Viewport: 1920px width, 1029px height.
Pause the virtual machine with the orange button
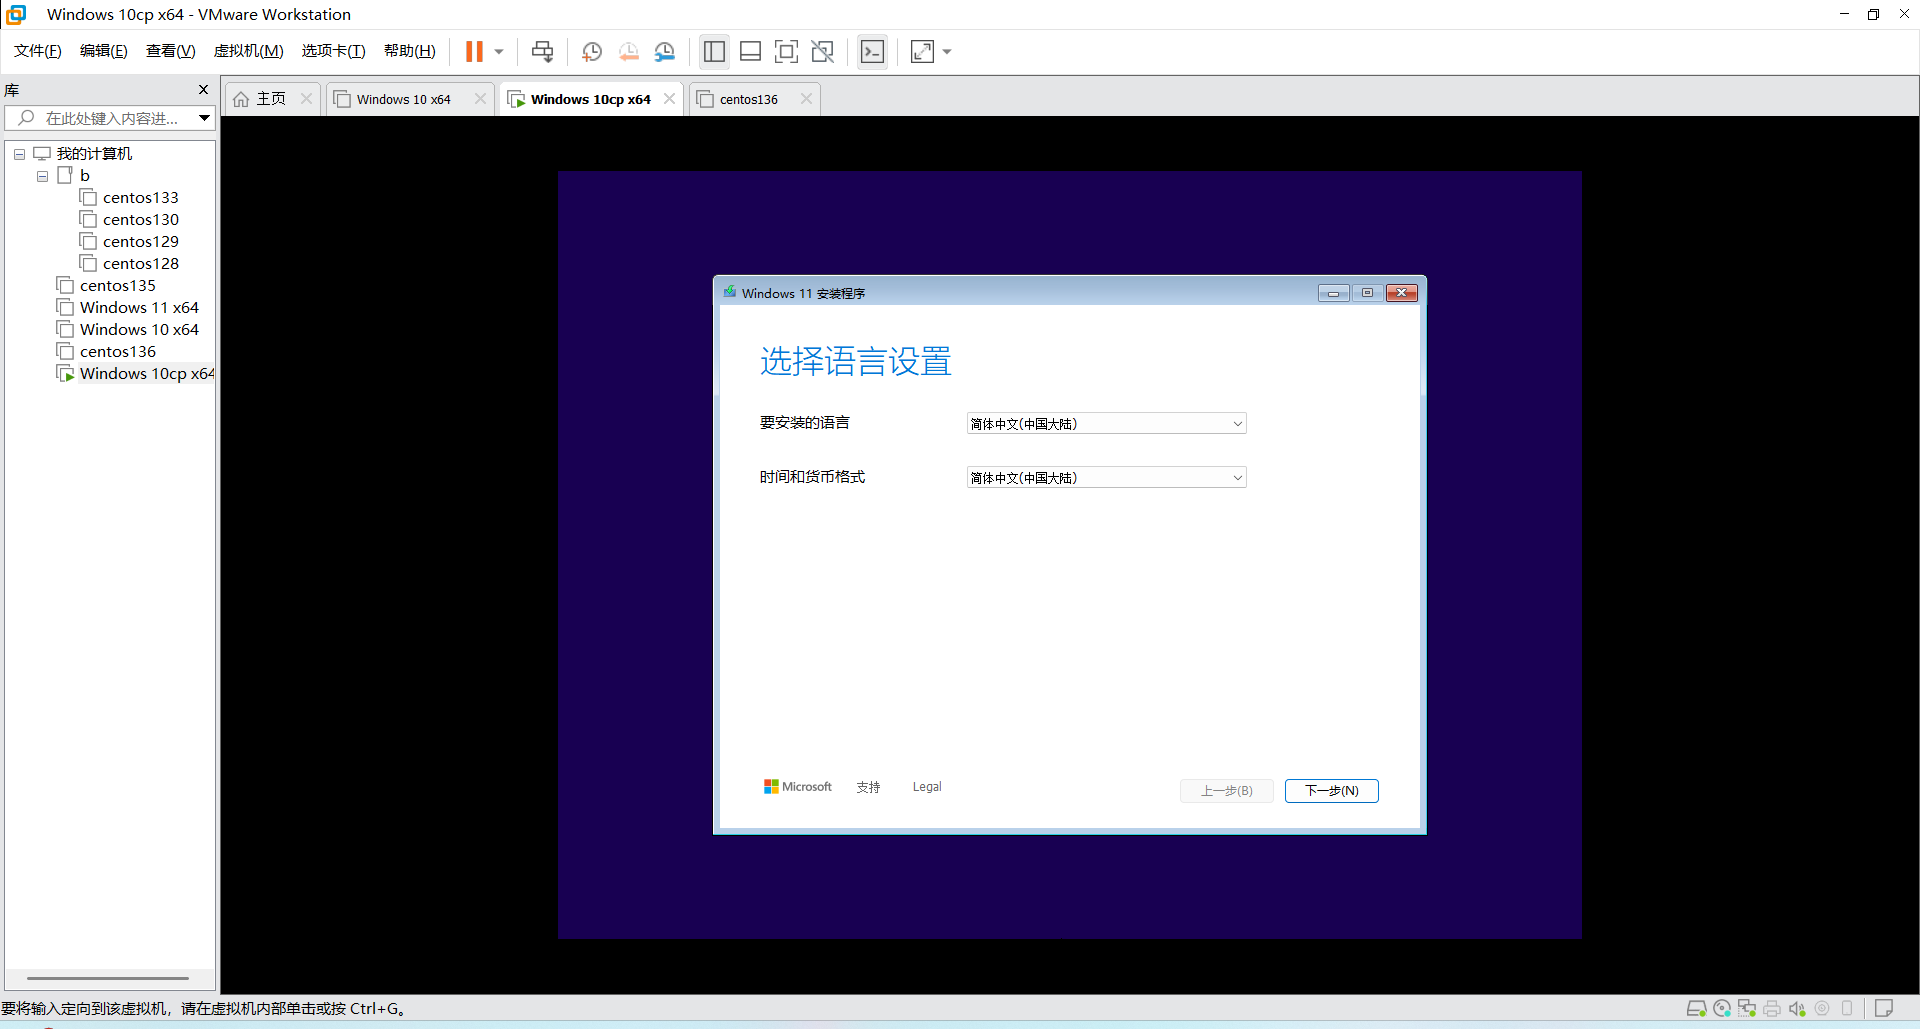474,51
